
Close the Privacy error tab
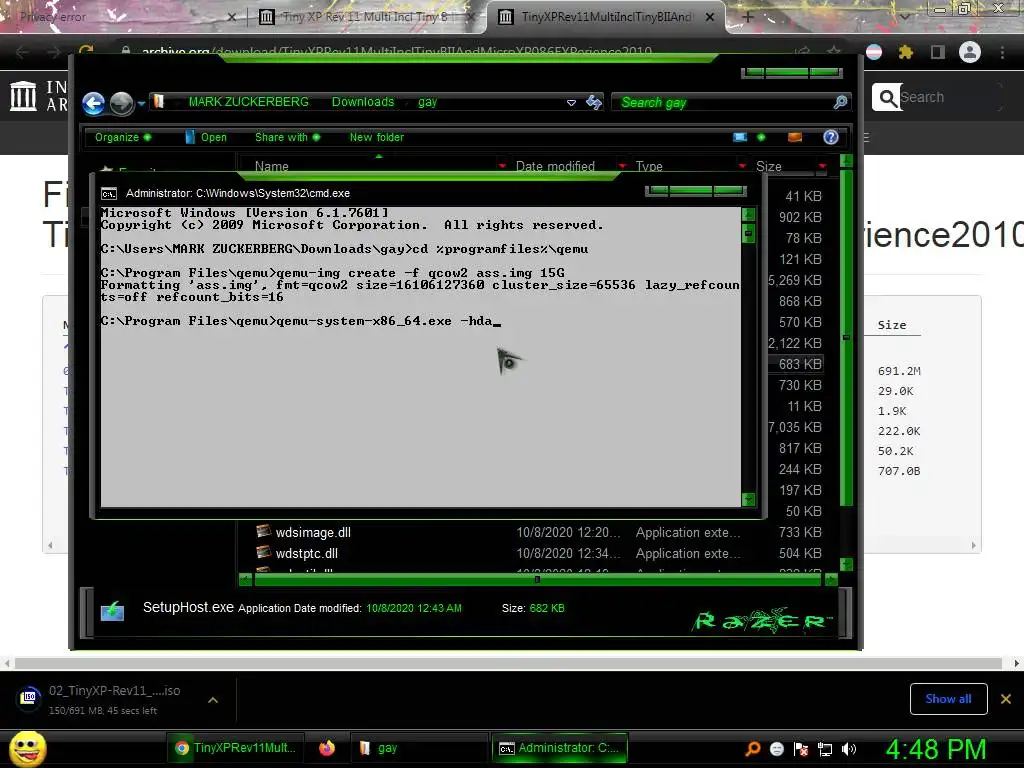point(232,18)
